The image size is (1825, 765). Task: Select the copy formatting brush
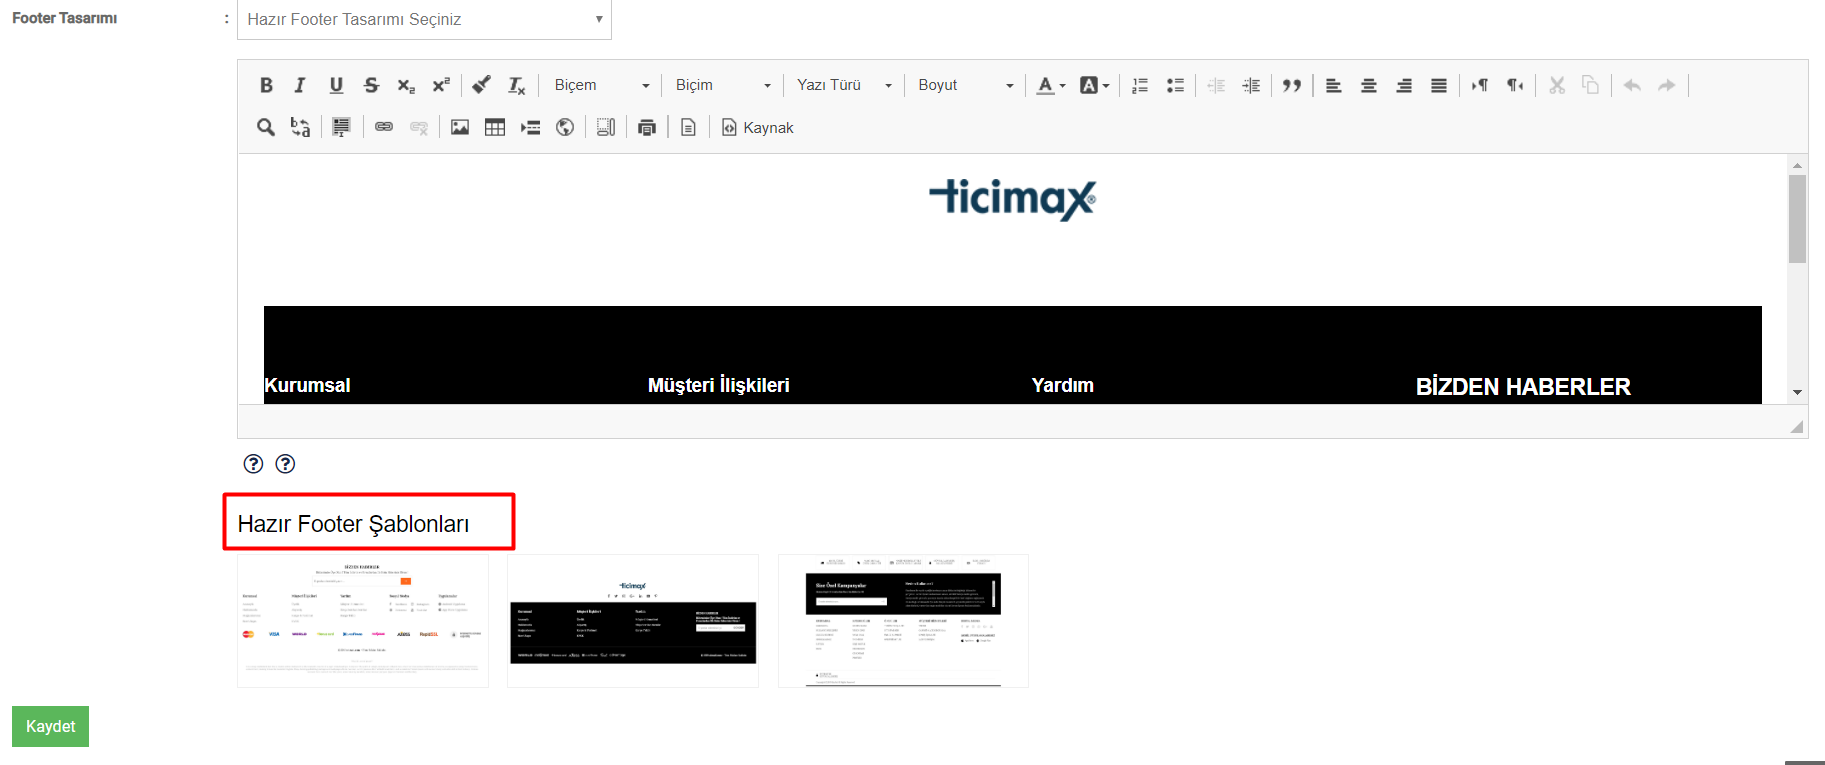tap(481, 85)
